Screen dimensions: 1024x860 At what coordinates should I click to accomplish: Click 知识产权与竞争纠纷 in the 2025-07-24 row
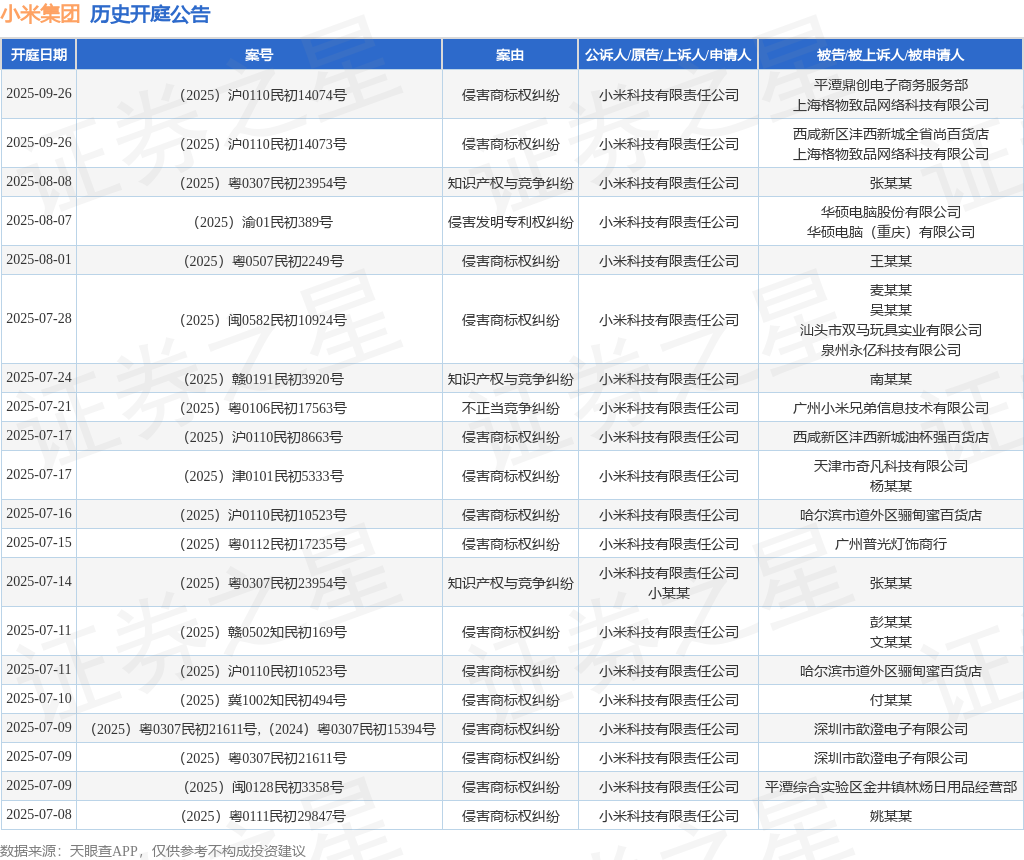(x=511, y=379)
